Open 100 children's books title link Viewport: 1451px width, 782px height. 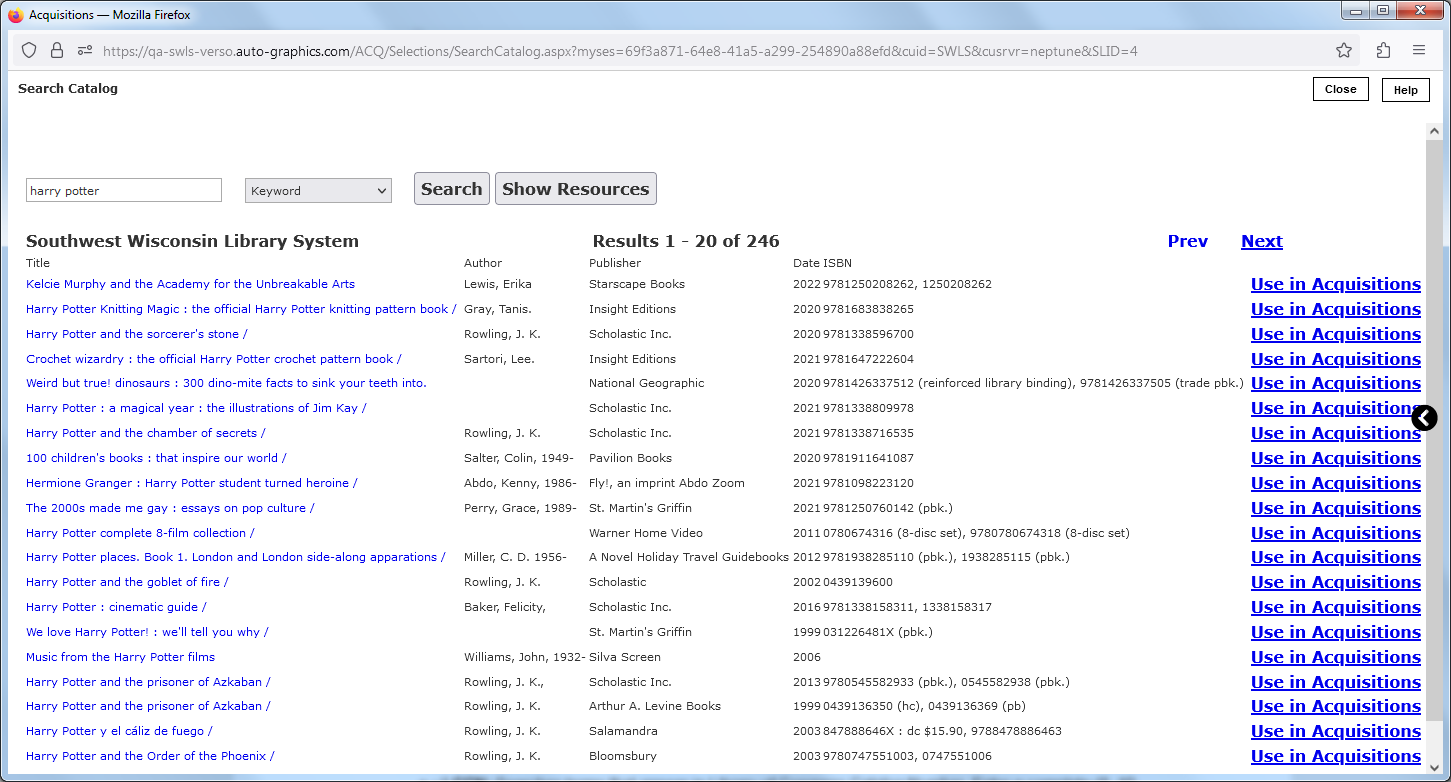pos(156,458)
